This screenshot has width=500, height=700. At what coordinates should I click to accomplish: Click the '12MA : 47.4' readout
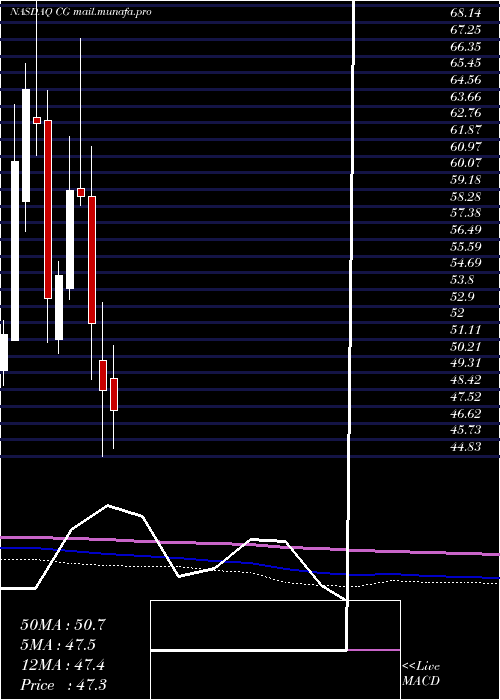(63, 665)
